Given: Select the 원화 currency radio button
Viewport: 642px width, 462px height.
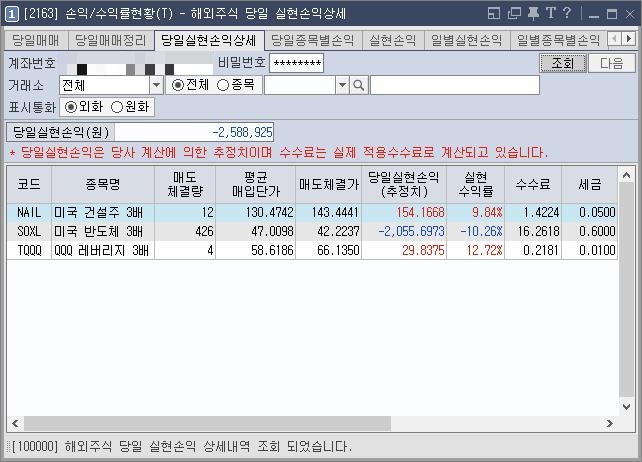Looking at the screenshot, I should (117, 107).
